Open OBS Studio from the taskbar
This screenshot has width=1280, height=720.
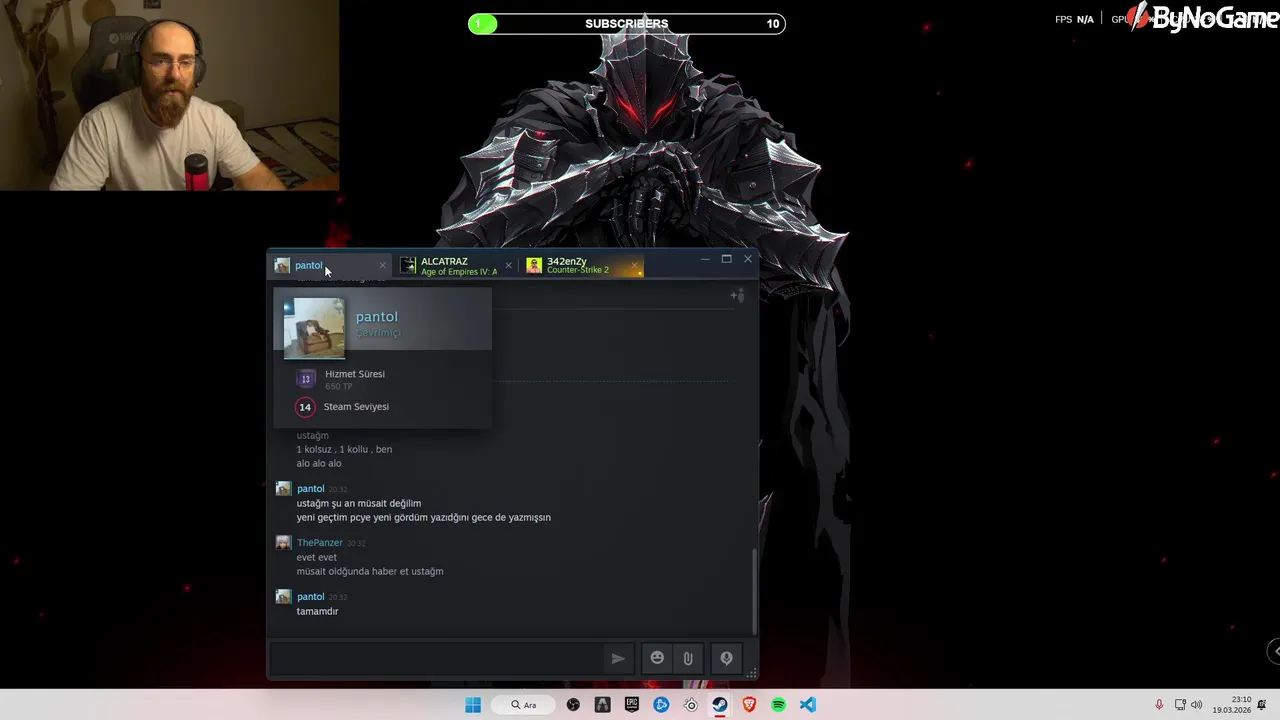coord(573,705)
